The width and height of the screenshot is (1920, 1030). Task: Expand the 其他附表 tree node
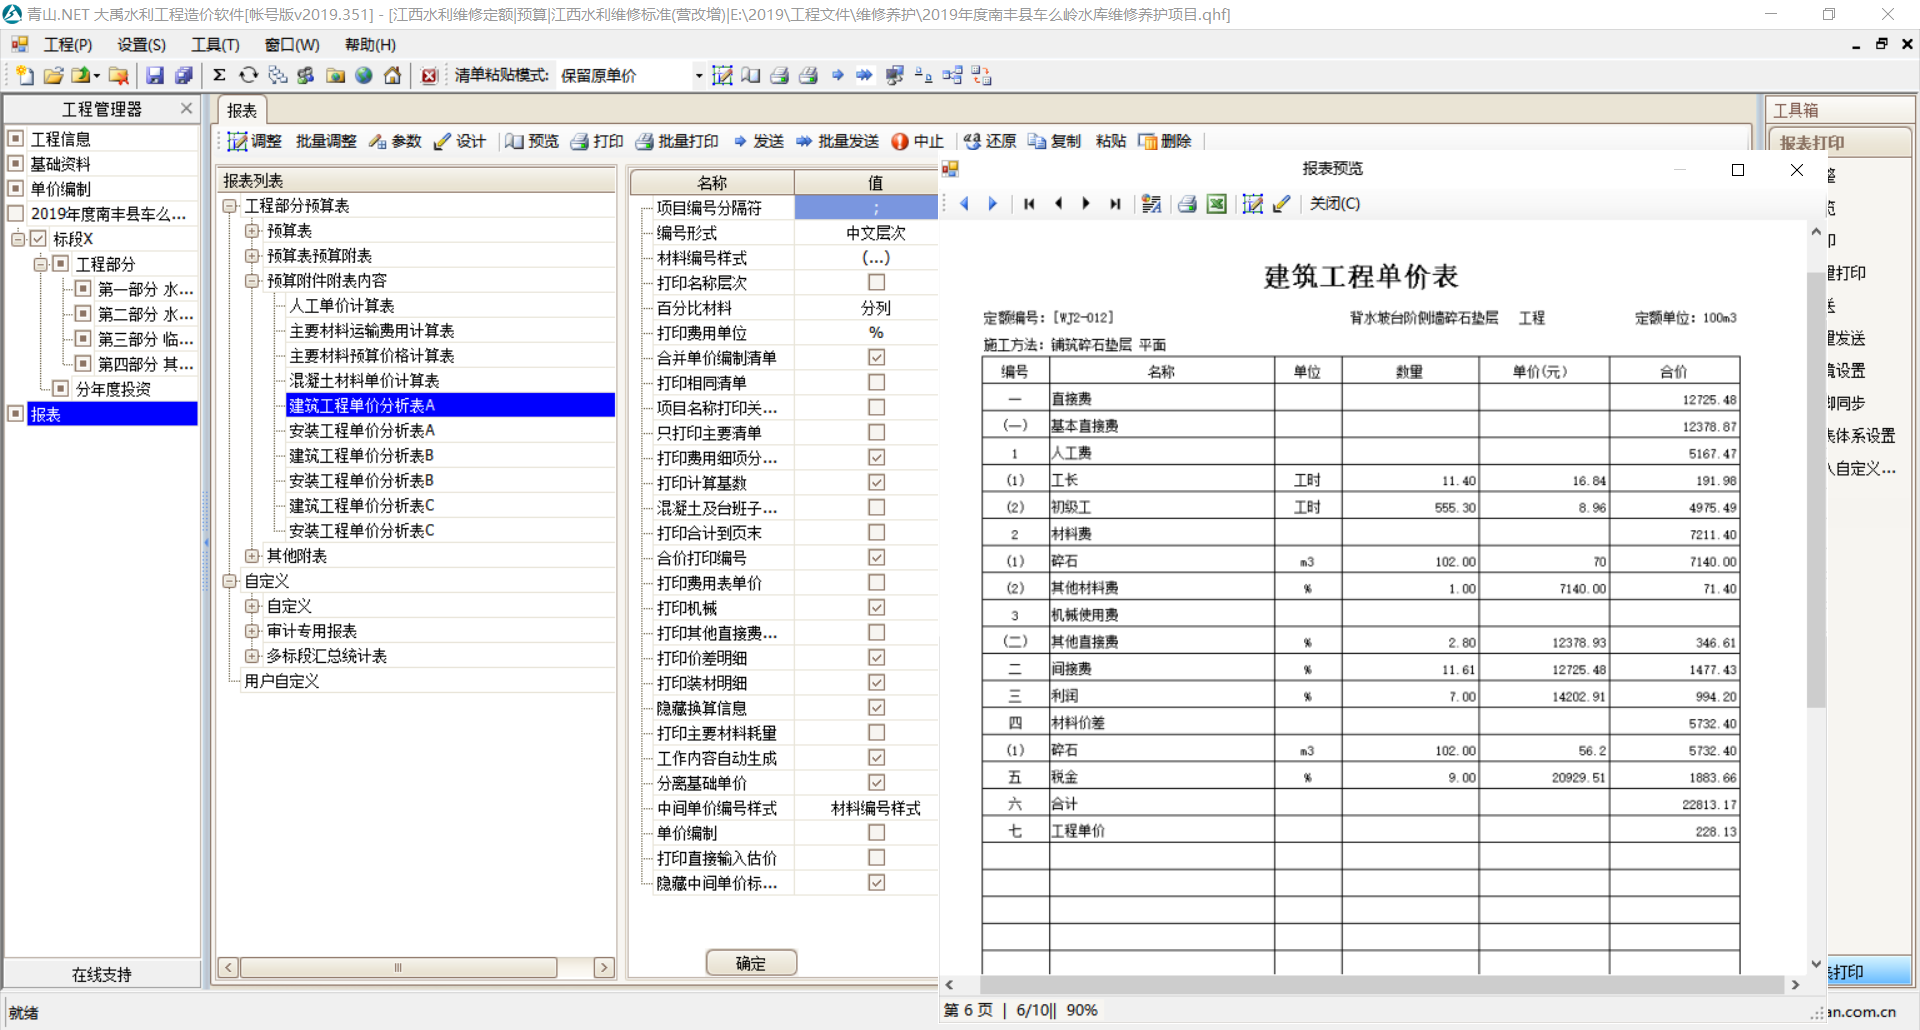[252, 556]
